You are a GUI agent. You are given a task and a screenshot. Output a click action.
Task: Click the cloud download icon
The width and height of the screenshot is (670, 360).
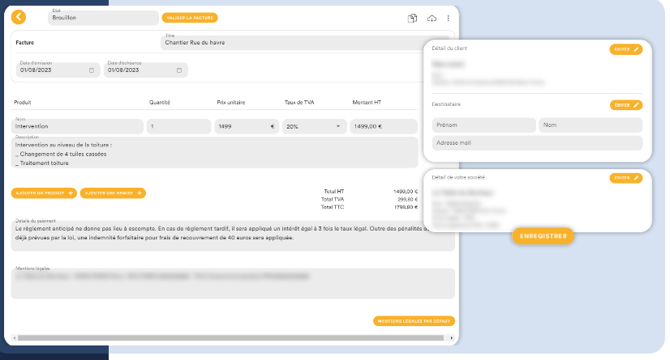[x=432, y=18]
